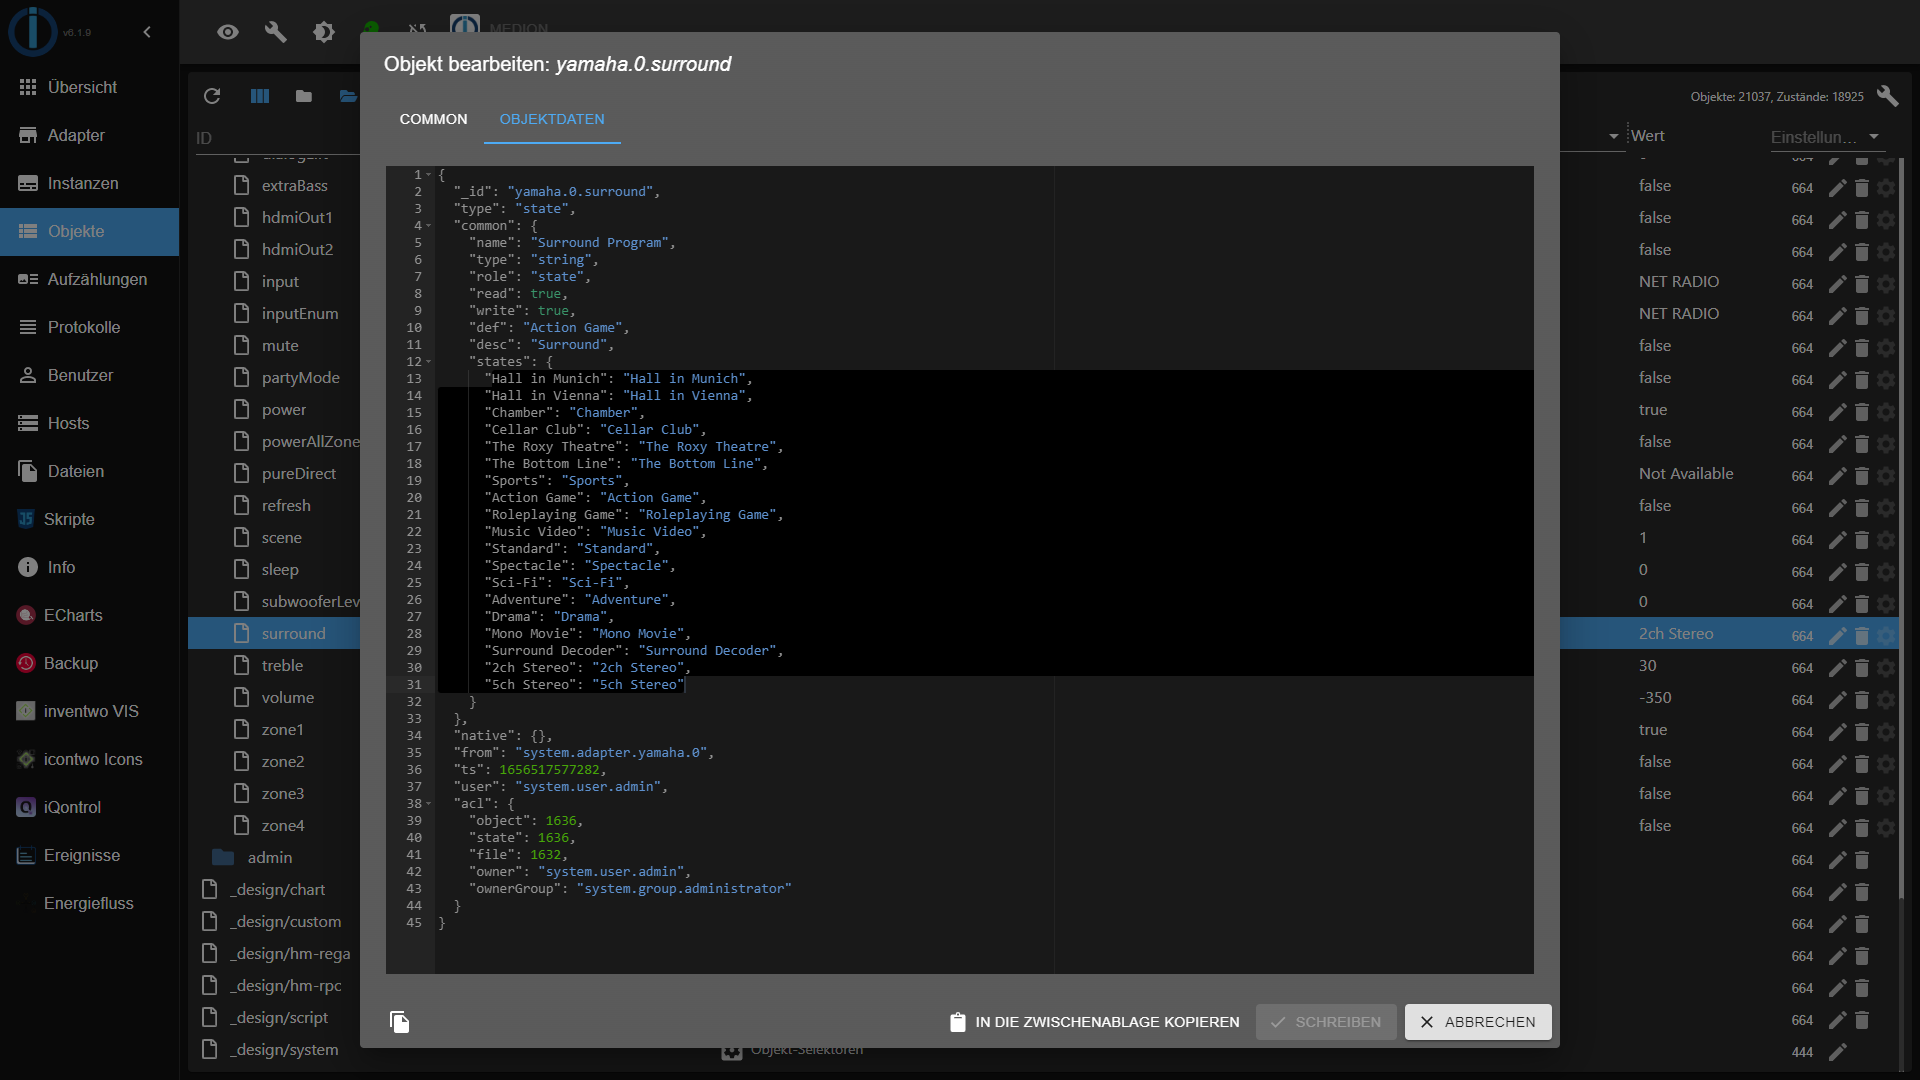This screenshot has width=1920, height=1080.
Task: Open Adapter page in the sidebar
Action: tap(90, 135)
